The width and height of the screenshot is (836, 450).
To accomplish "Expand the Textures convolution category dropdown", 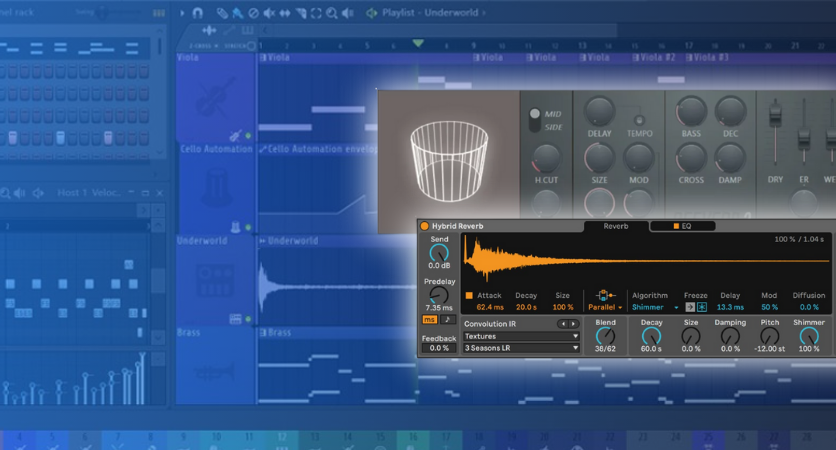I will (521, 337).
